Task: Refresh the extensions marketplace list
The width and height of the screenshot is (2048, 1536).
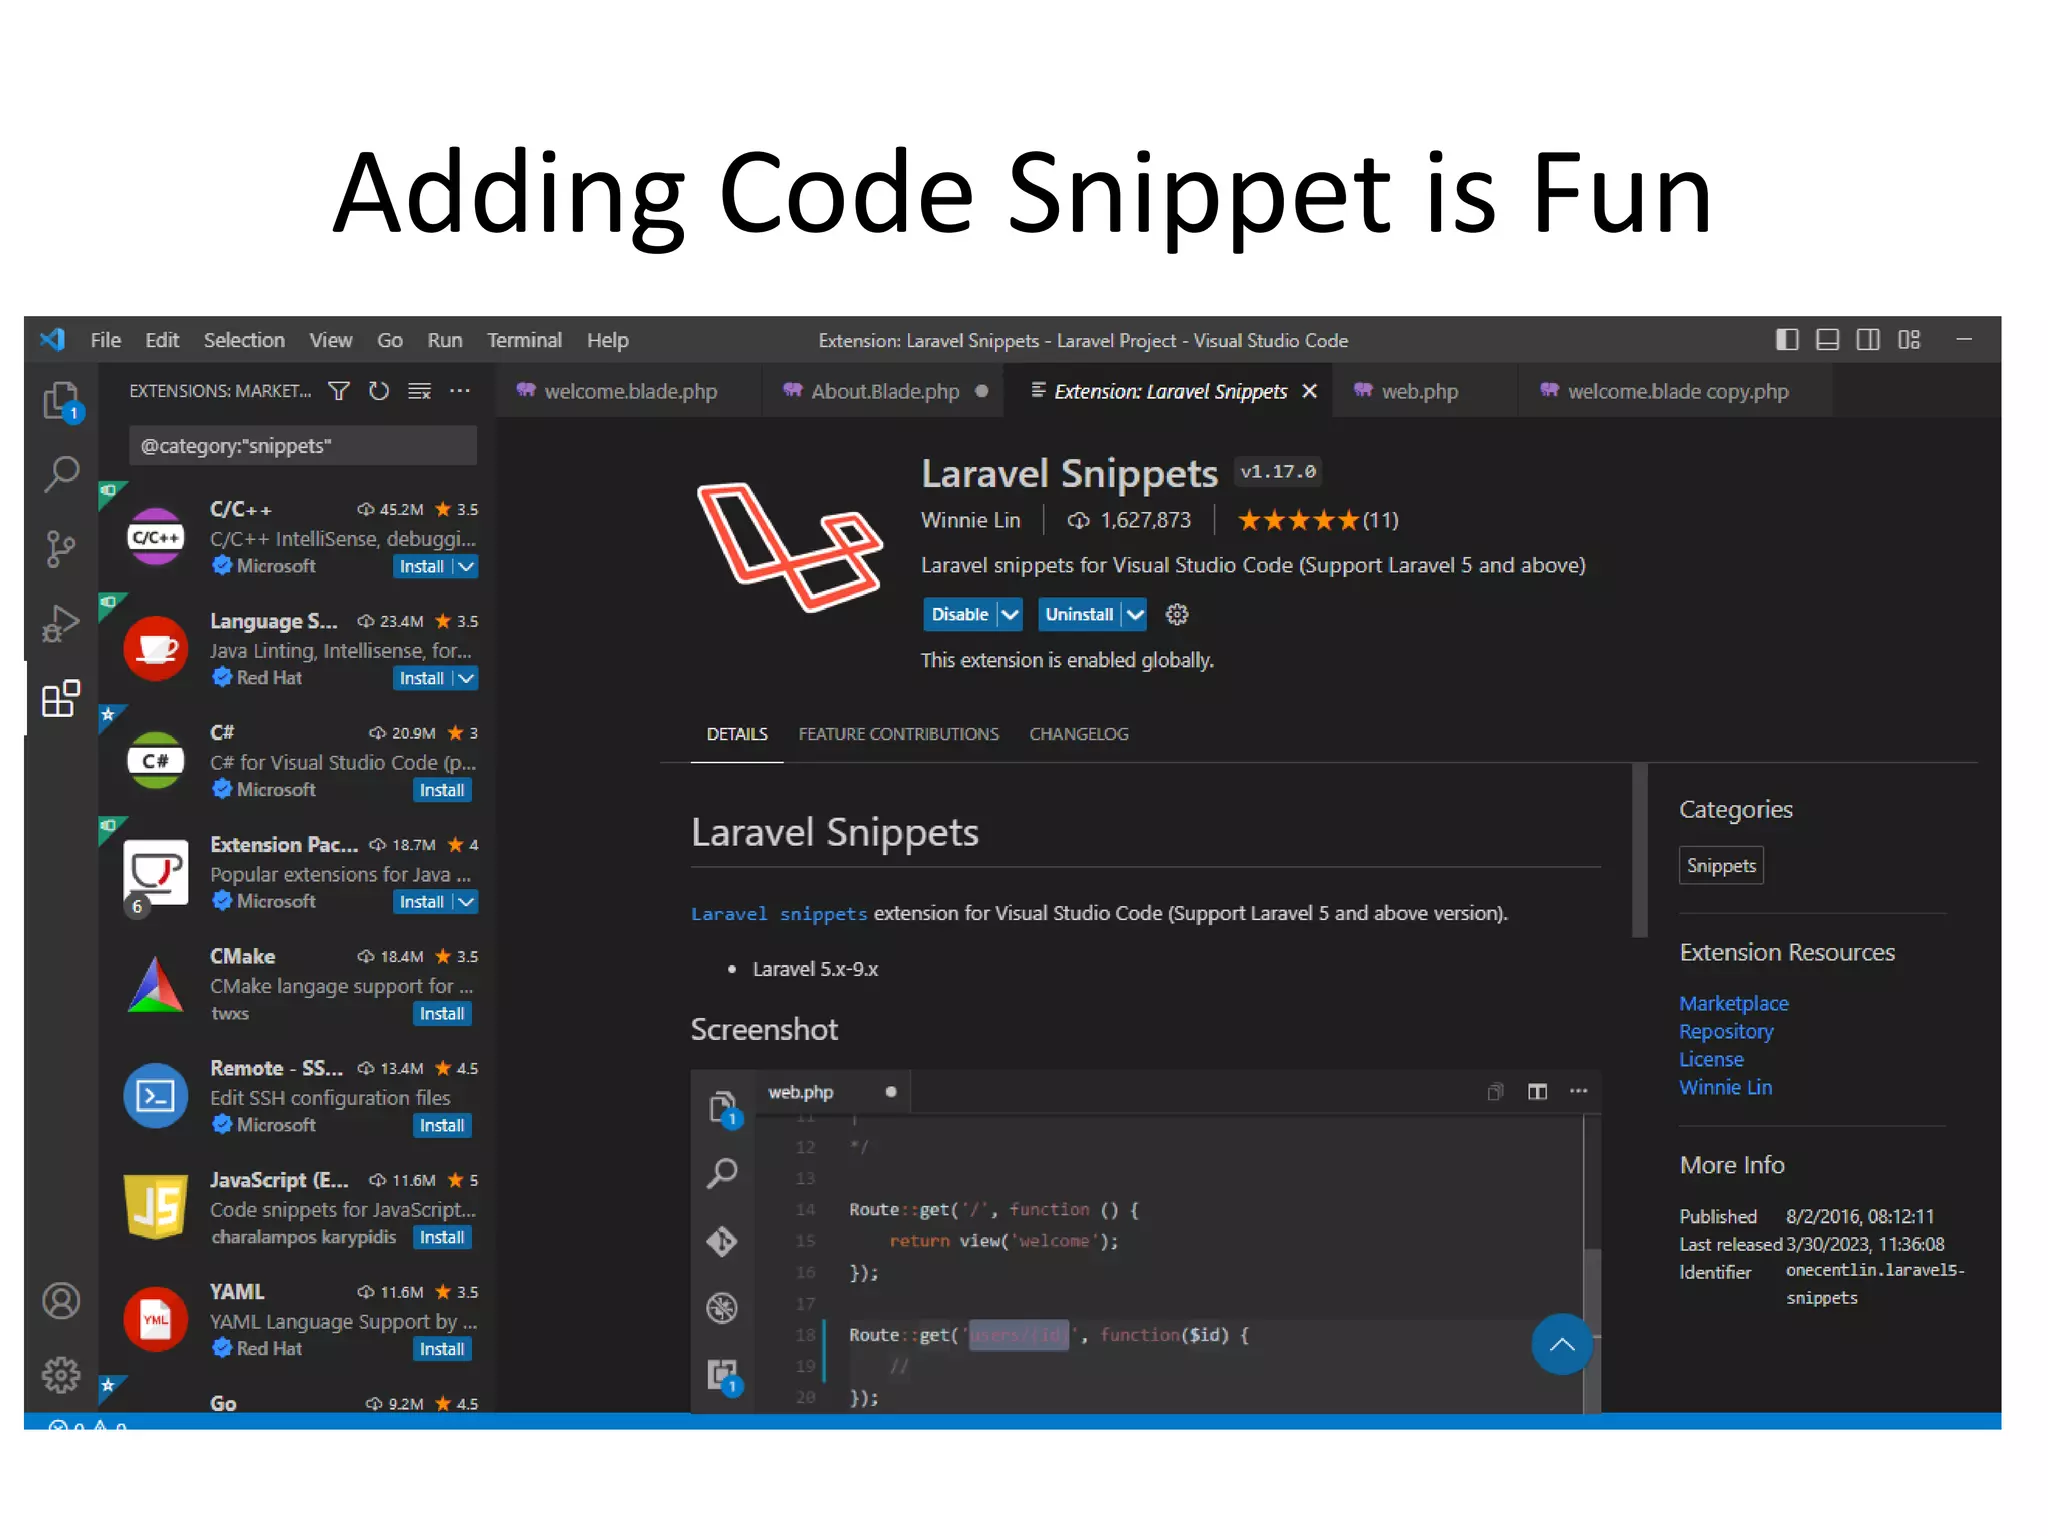Action: click(x=379, y=391)
